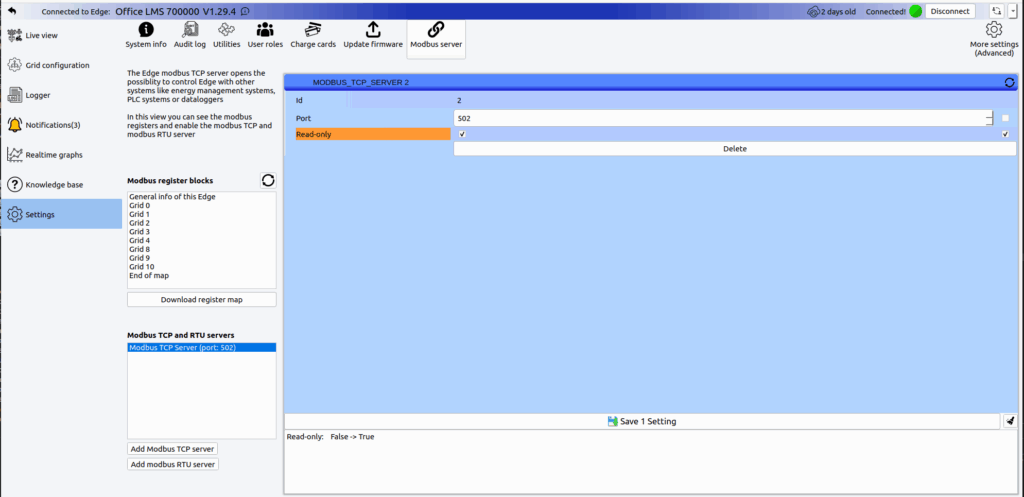Open Utilities section
This screenshot has width=1024, height=497.
tap(227, 35)
